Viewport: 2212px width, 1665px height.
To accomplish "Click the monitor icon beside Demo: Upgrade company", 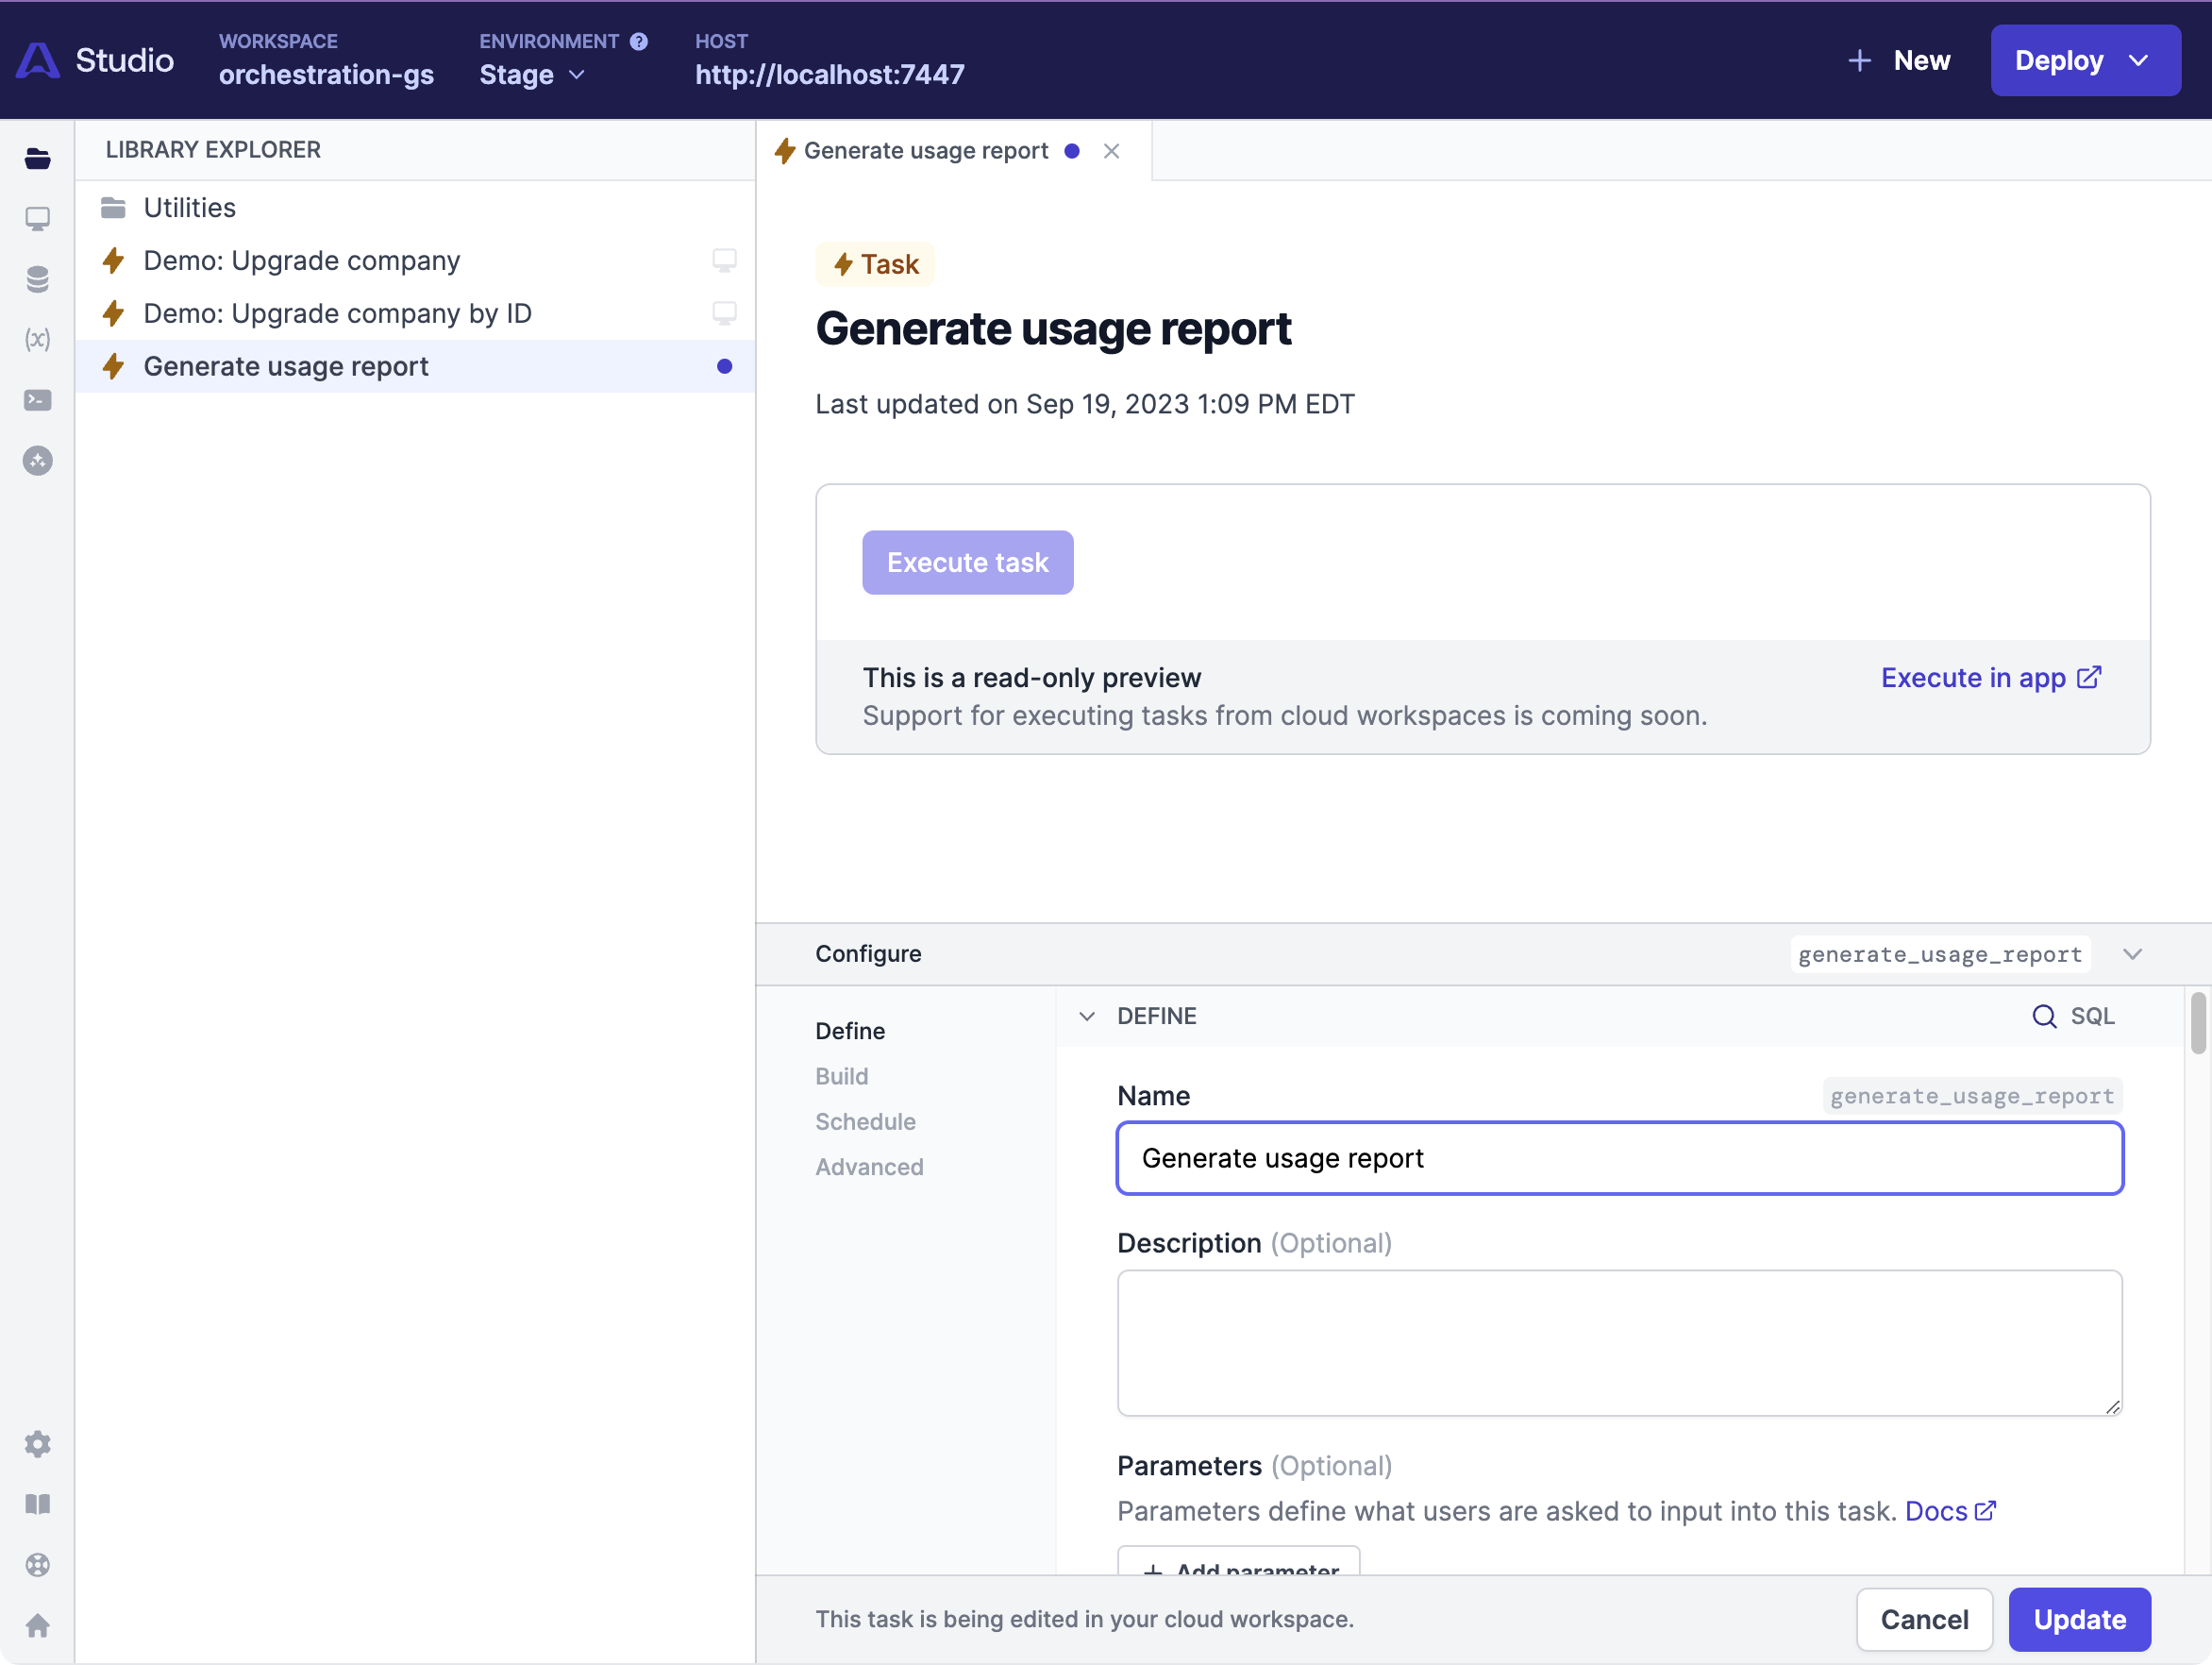I will point(724,261).
